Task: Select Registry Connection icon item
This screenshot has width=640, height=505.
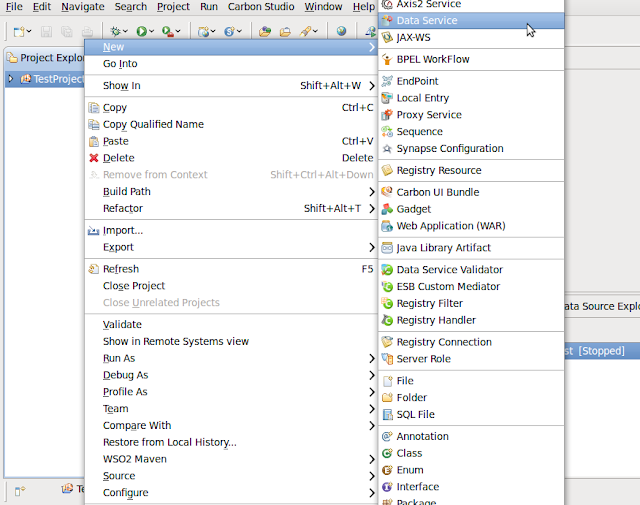Action: click(471, 342)
